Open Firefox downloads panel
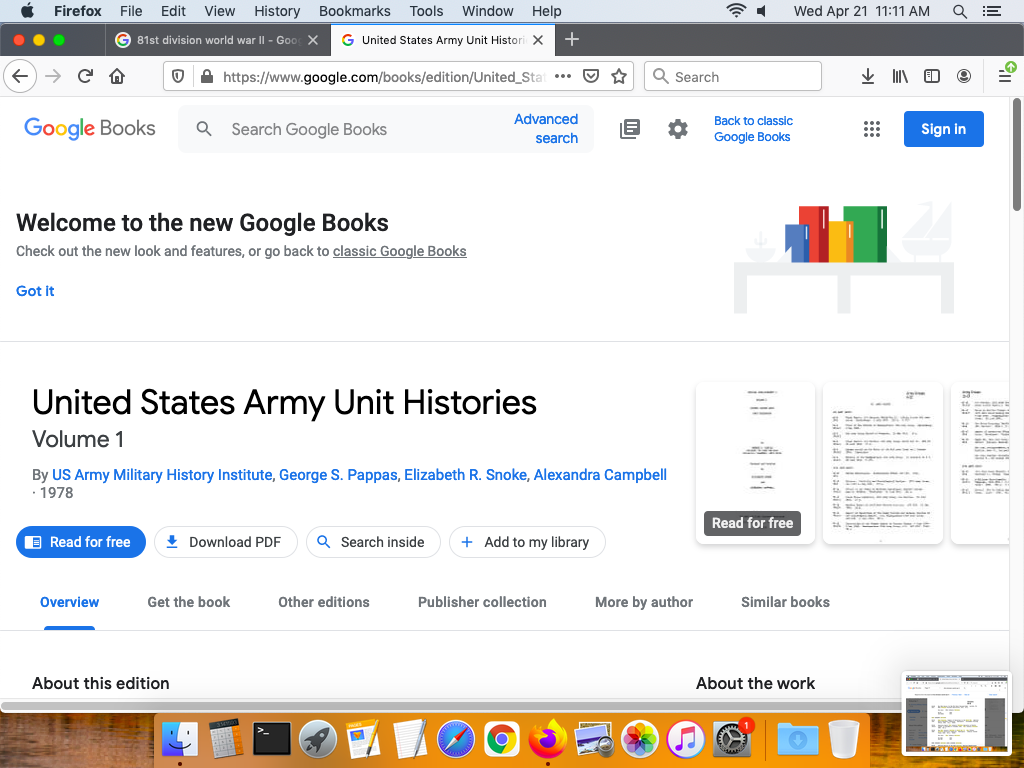The image size is (1024, 768). 868,77
